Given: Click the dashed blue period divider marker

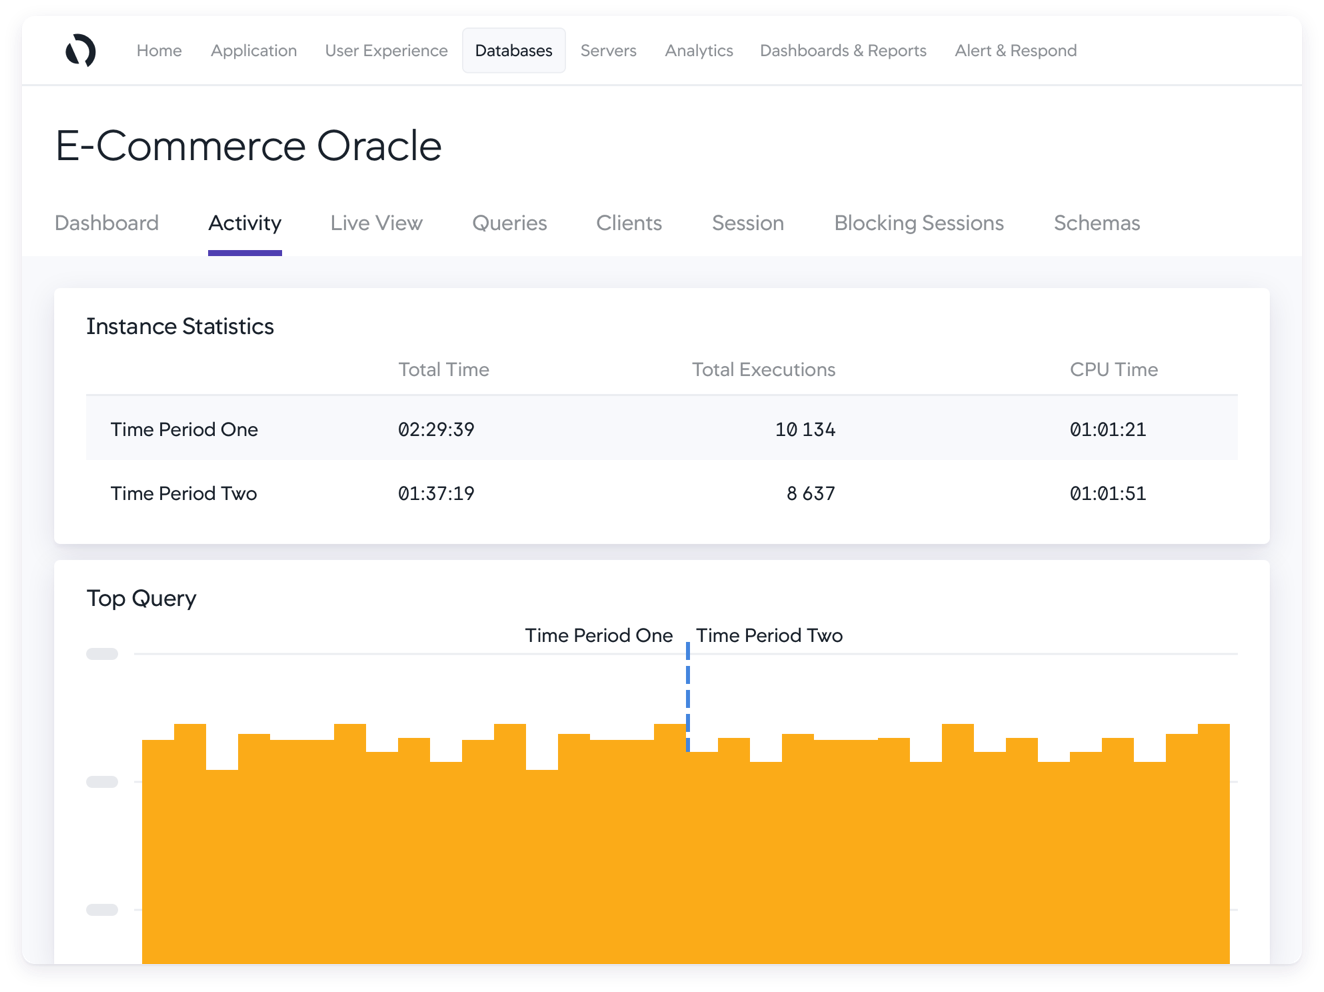Looking at the screenshot, I should [688, 697].
